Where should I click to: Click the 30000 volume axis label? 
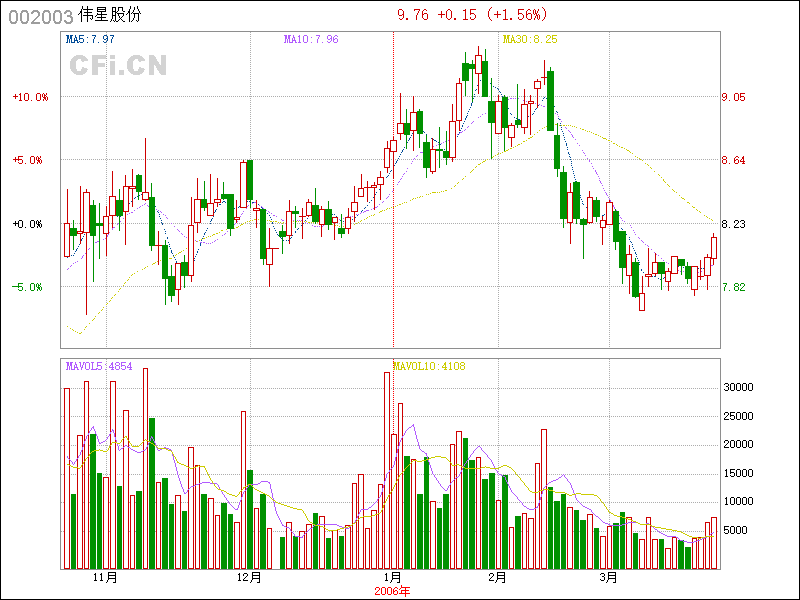coord(738,386)
